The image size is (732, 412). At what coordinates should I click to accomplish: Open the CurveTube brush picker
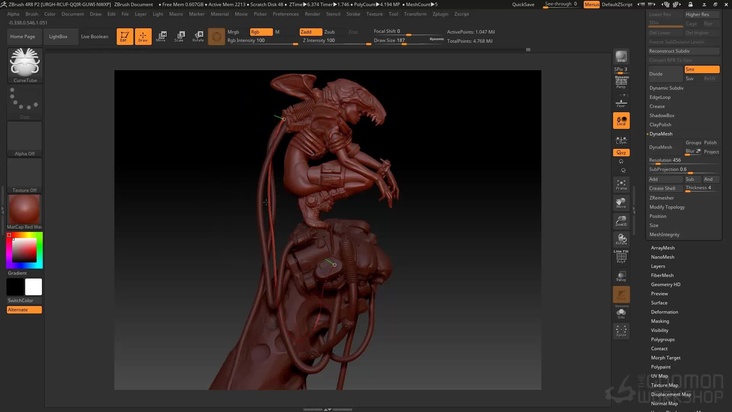point(25,65)
